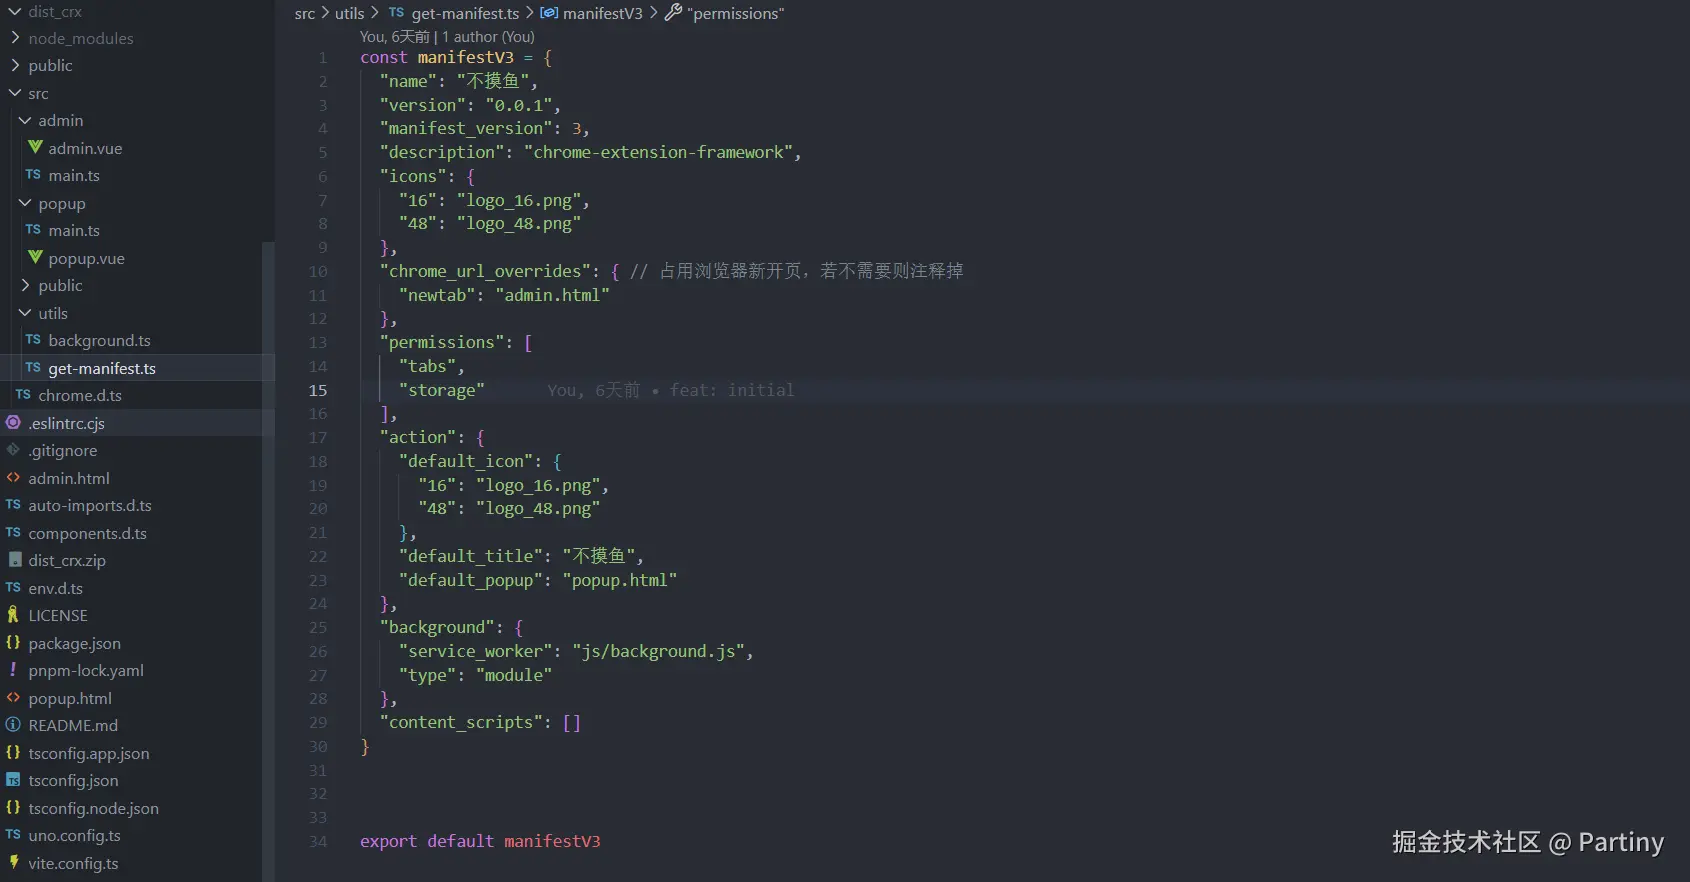Open get-manifest.ts breadcrumb dropdown

tap(465, 13)
